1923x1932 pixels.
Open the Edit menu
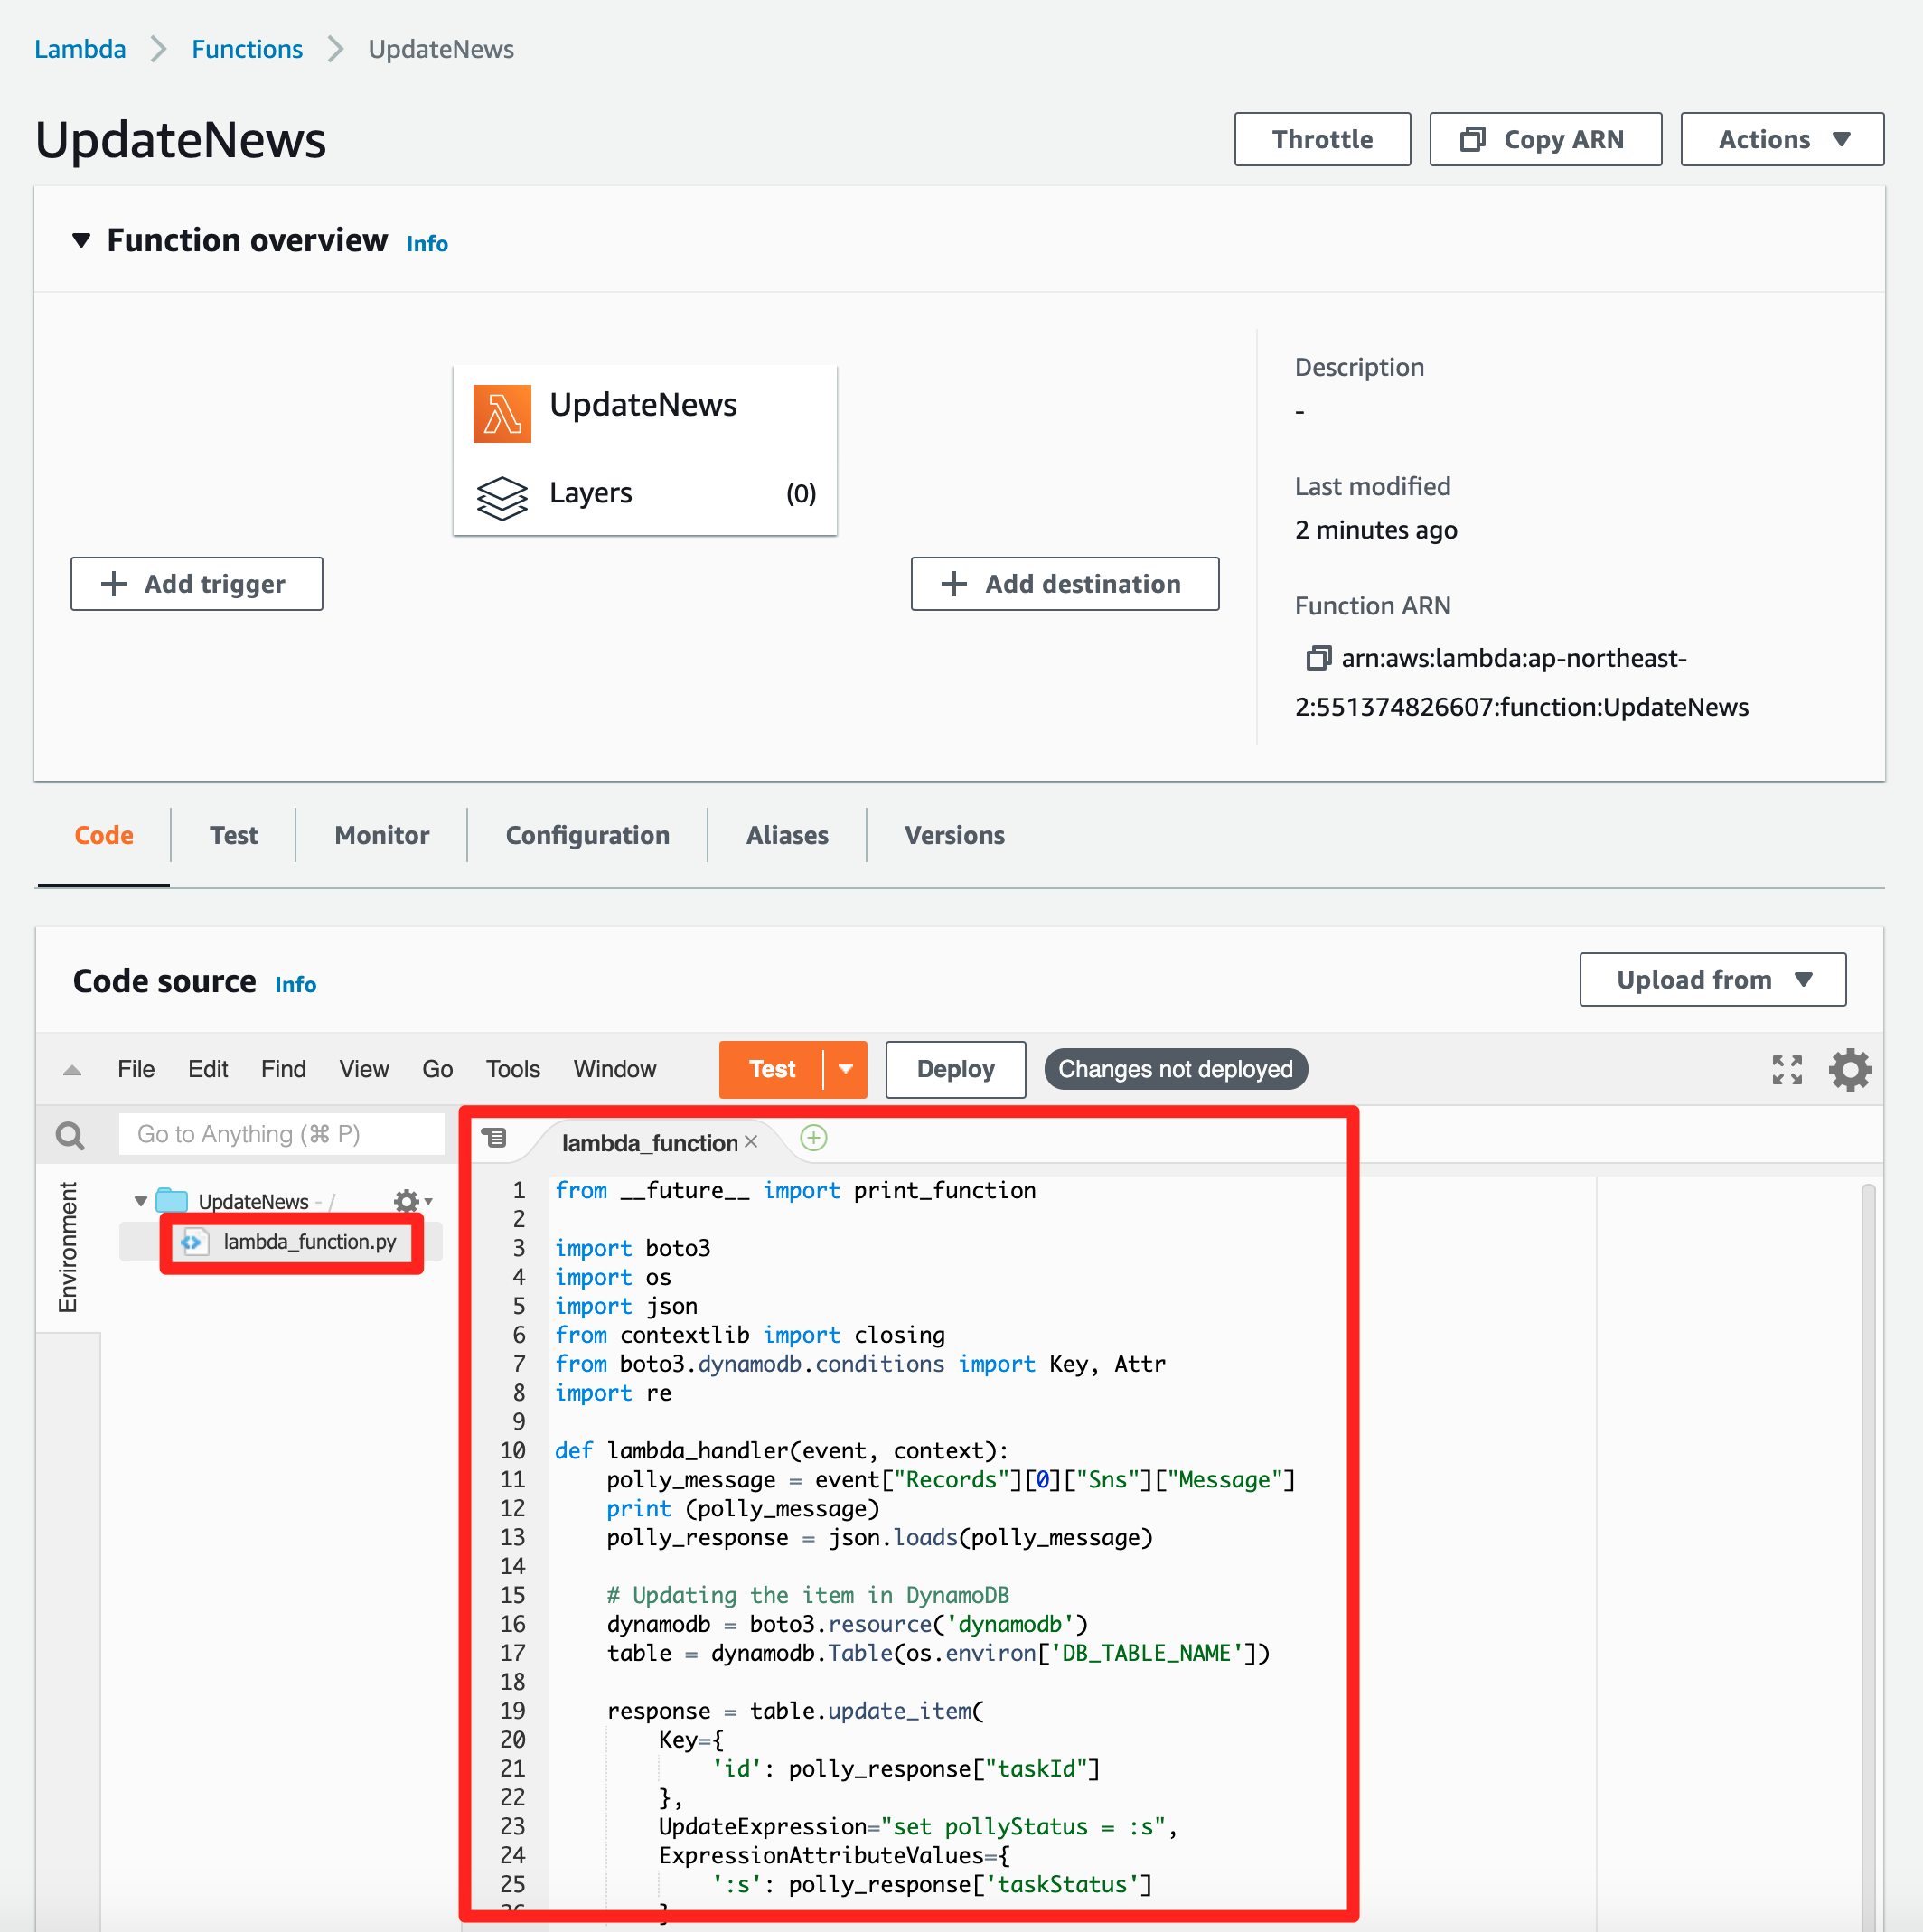click(x=208, y=1069)
